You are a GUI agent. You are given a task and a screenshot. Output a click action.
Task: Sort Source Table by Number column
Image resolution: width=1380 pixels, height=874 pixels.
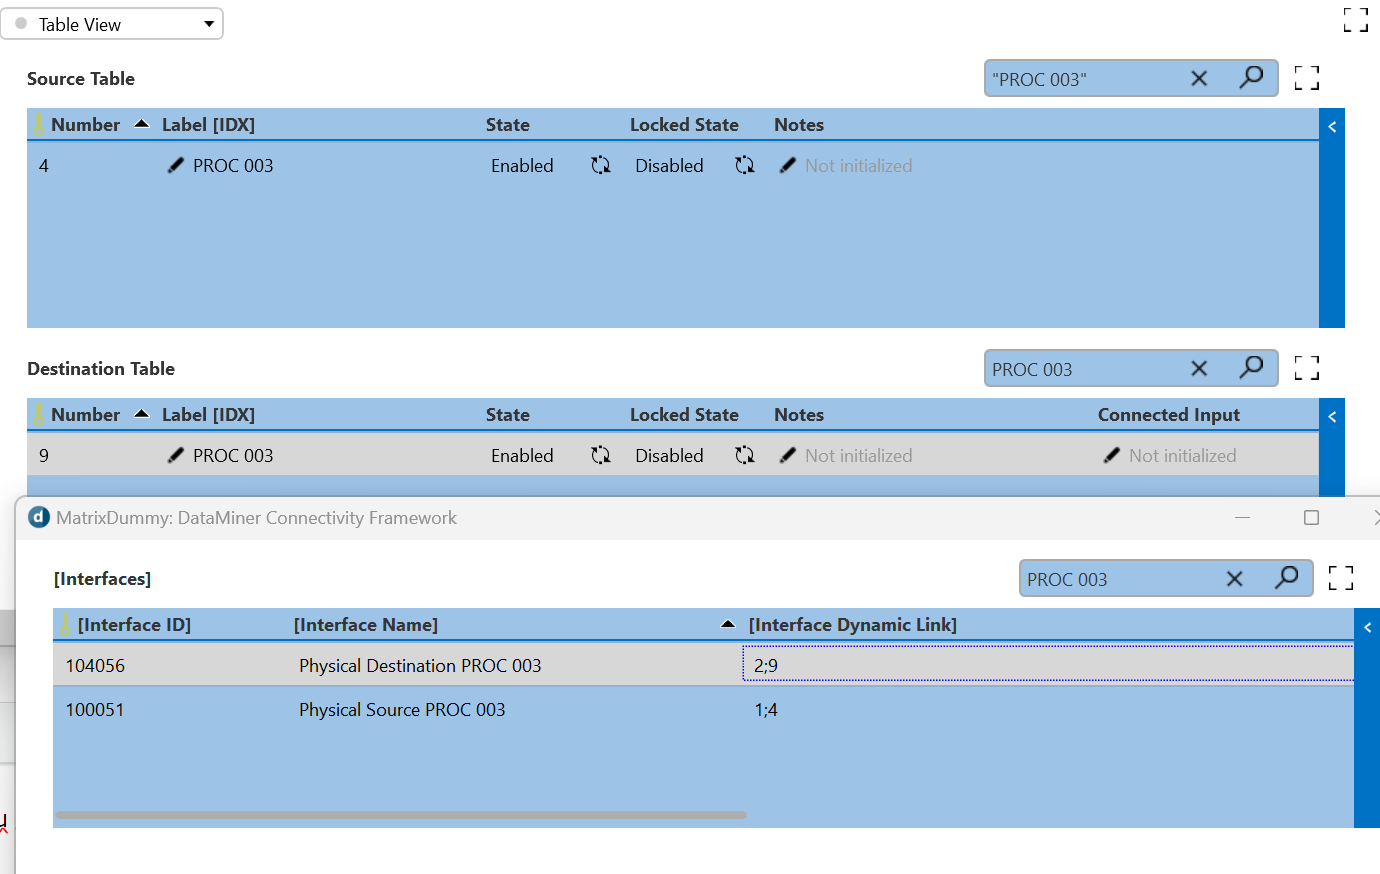point(85,125)
